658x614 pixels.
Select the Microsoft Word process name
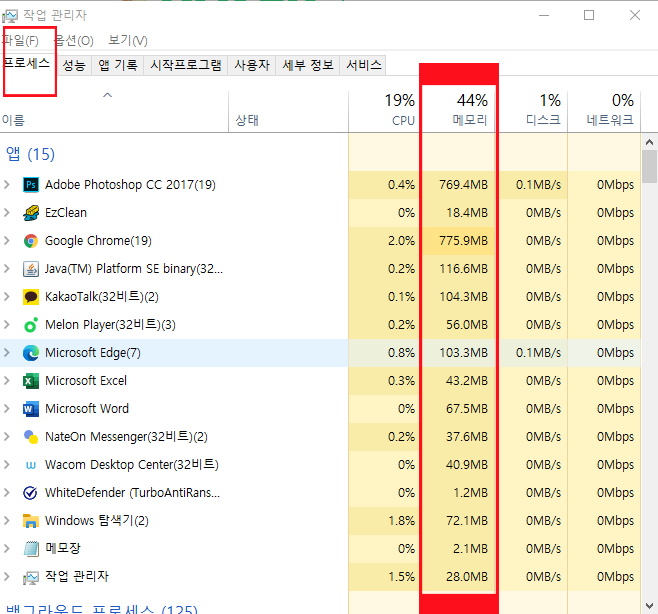87,409
